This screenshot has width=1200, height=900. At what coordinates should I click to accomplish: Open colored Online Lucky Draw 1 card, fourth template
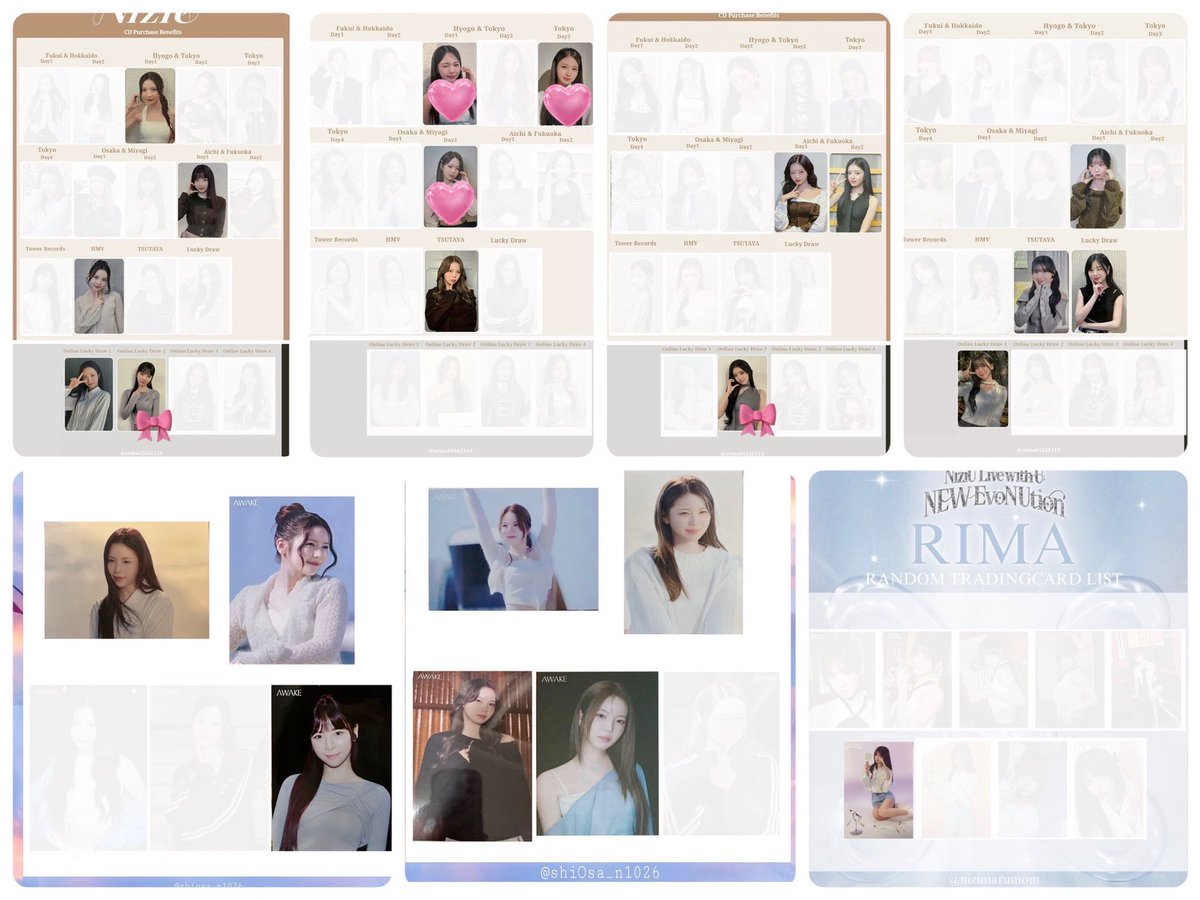coord(983,389)
